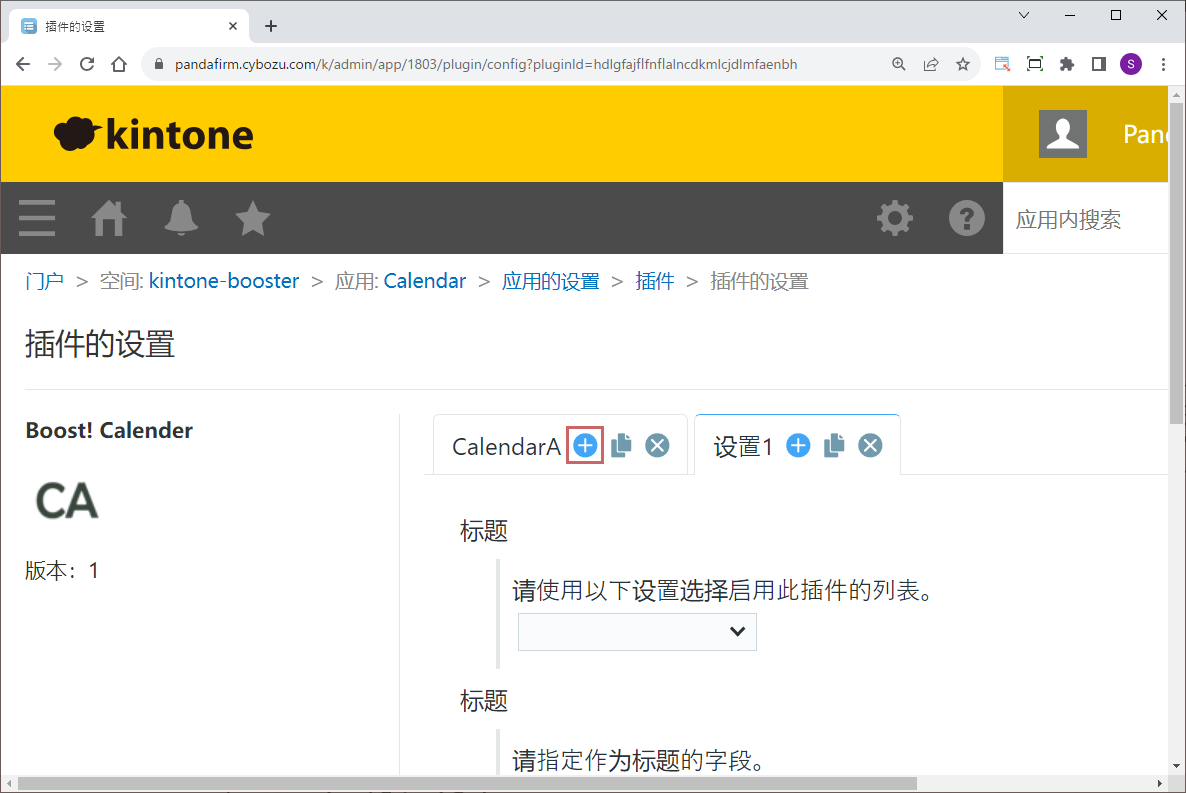Open the kintone-booster space link
1186x793 pixels.
click(x=224, y=281)
